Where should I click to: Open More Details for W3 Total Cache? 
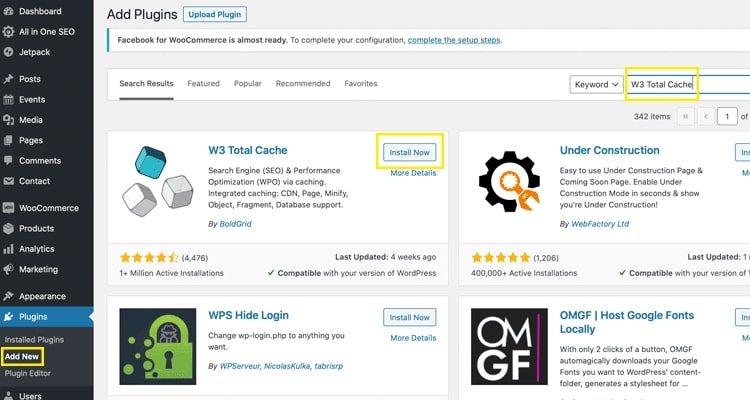coord(413,173)
